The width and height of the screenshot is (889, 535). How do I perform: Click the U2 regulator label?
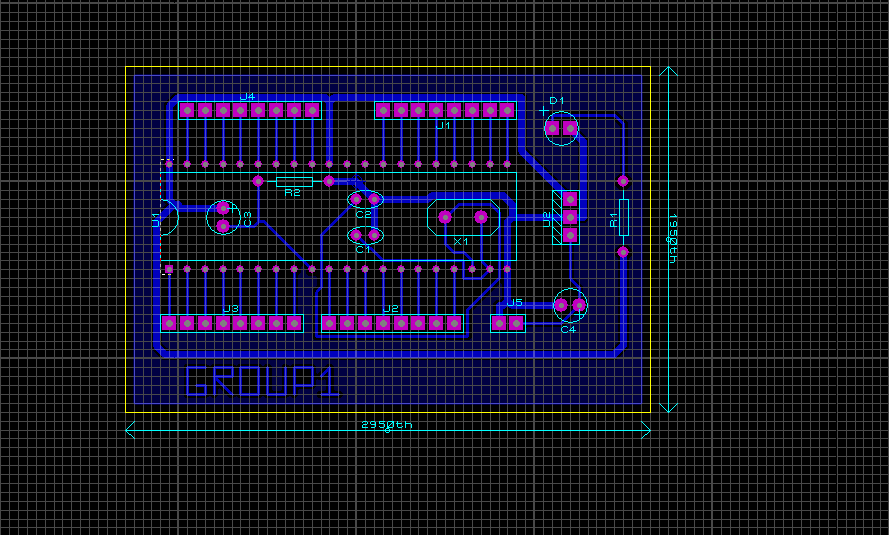point(547,219)
